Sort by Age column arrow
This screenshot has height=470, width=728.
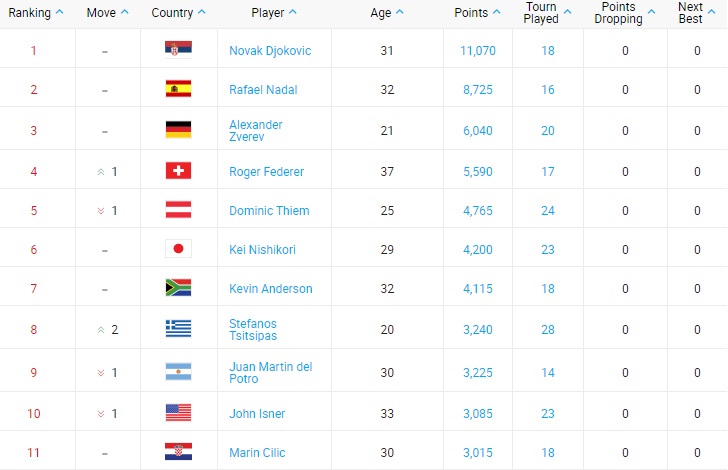(x=399, y=12)
